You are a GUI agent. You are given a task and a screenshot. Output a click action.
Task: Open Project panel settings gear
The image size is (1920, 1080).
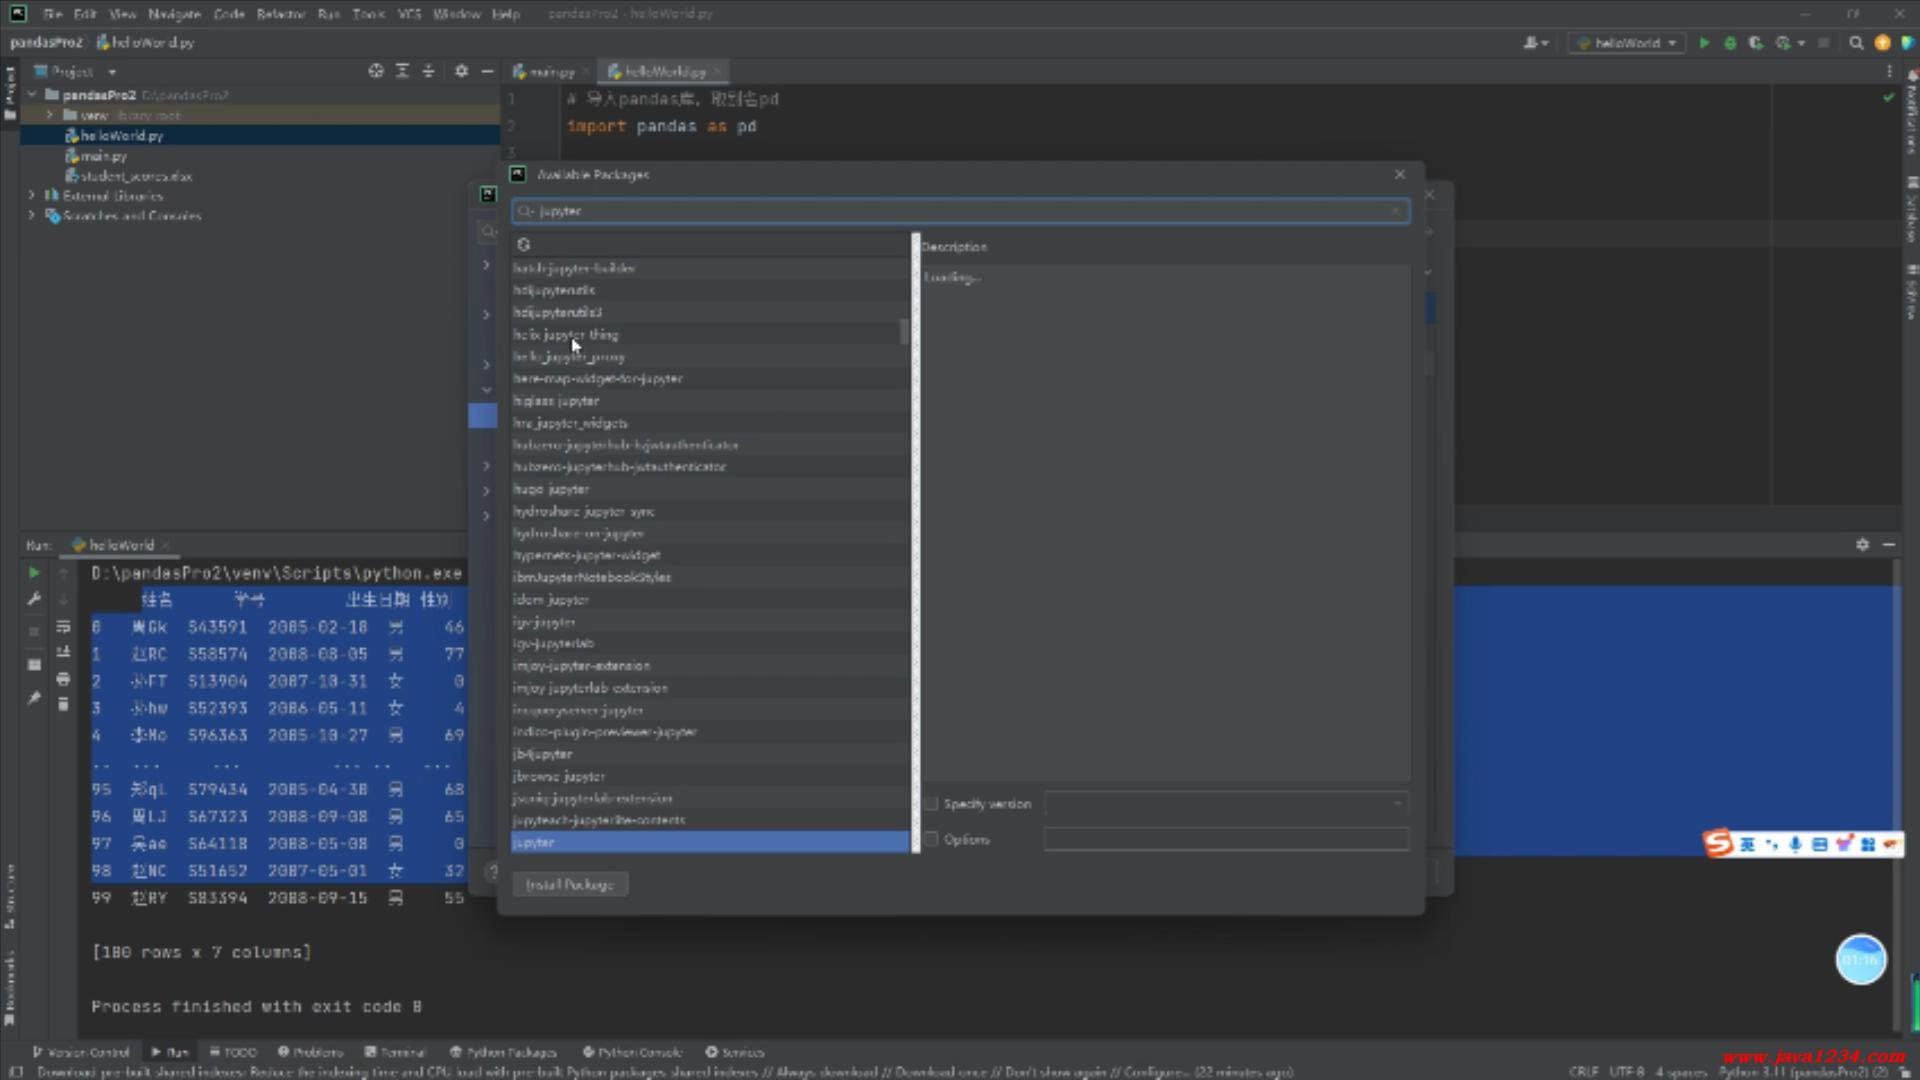pos(461,71)
